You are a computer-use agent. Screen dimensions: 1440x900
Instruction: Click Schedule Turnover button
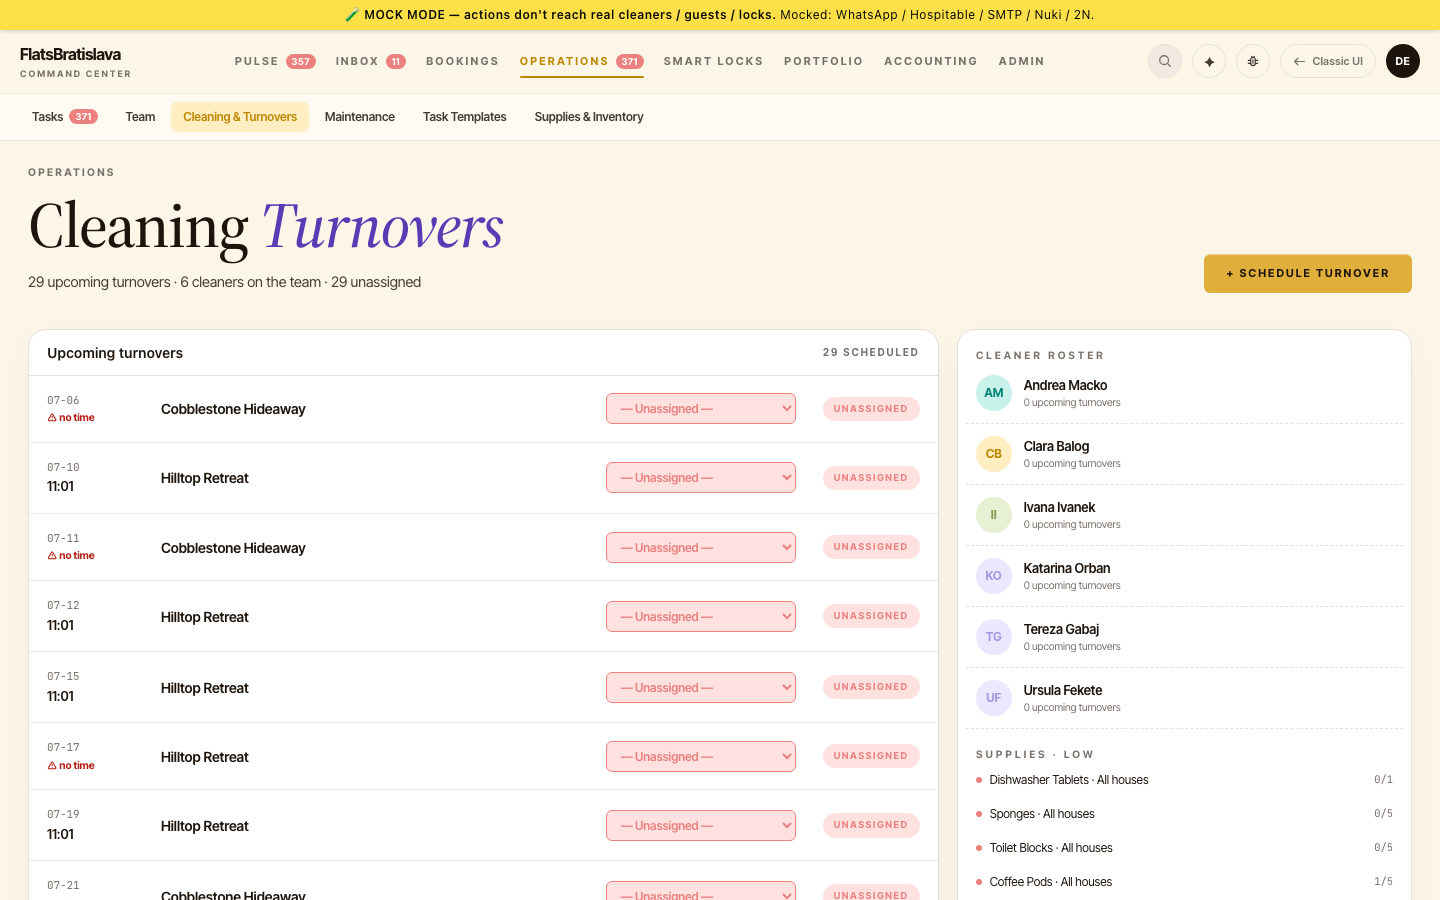[1308, 273]
